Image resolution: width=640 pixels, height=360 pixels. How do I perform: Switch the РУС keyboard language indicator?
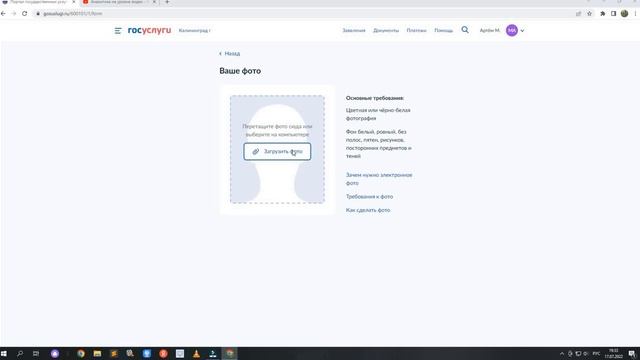coord(596,353)
